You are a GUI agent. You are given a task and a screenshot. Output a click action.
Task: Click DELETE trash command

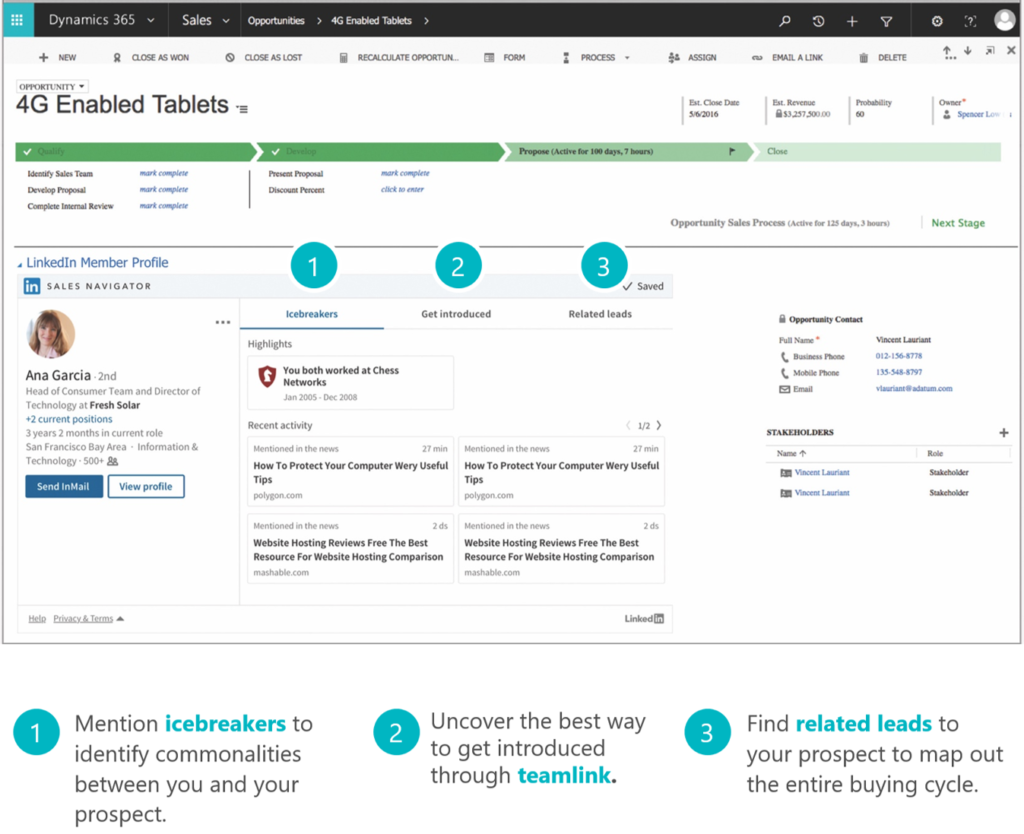883,57
